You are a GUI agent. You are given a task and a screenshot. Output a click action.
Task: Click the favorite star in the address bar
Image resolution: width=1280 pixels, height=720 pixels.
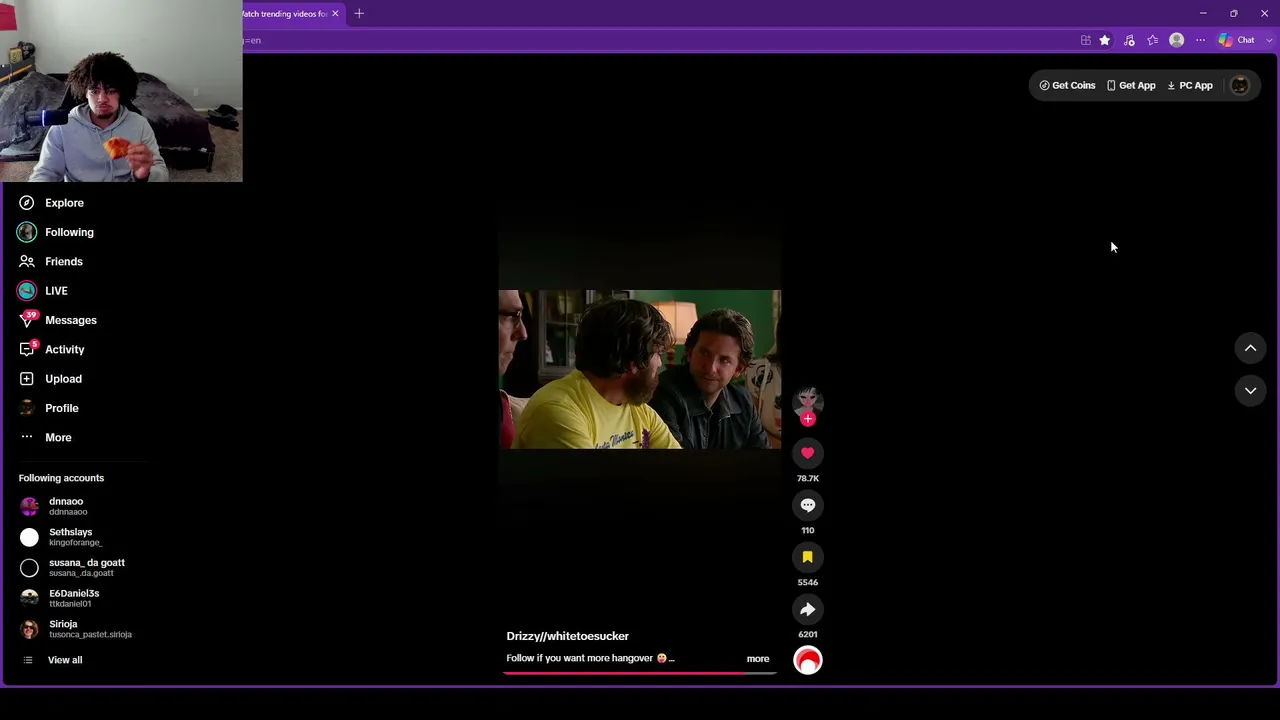pyautogui.click(x=1105, y=40)
